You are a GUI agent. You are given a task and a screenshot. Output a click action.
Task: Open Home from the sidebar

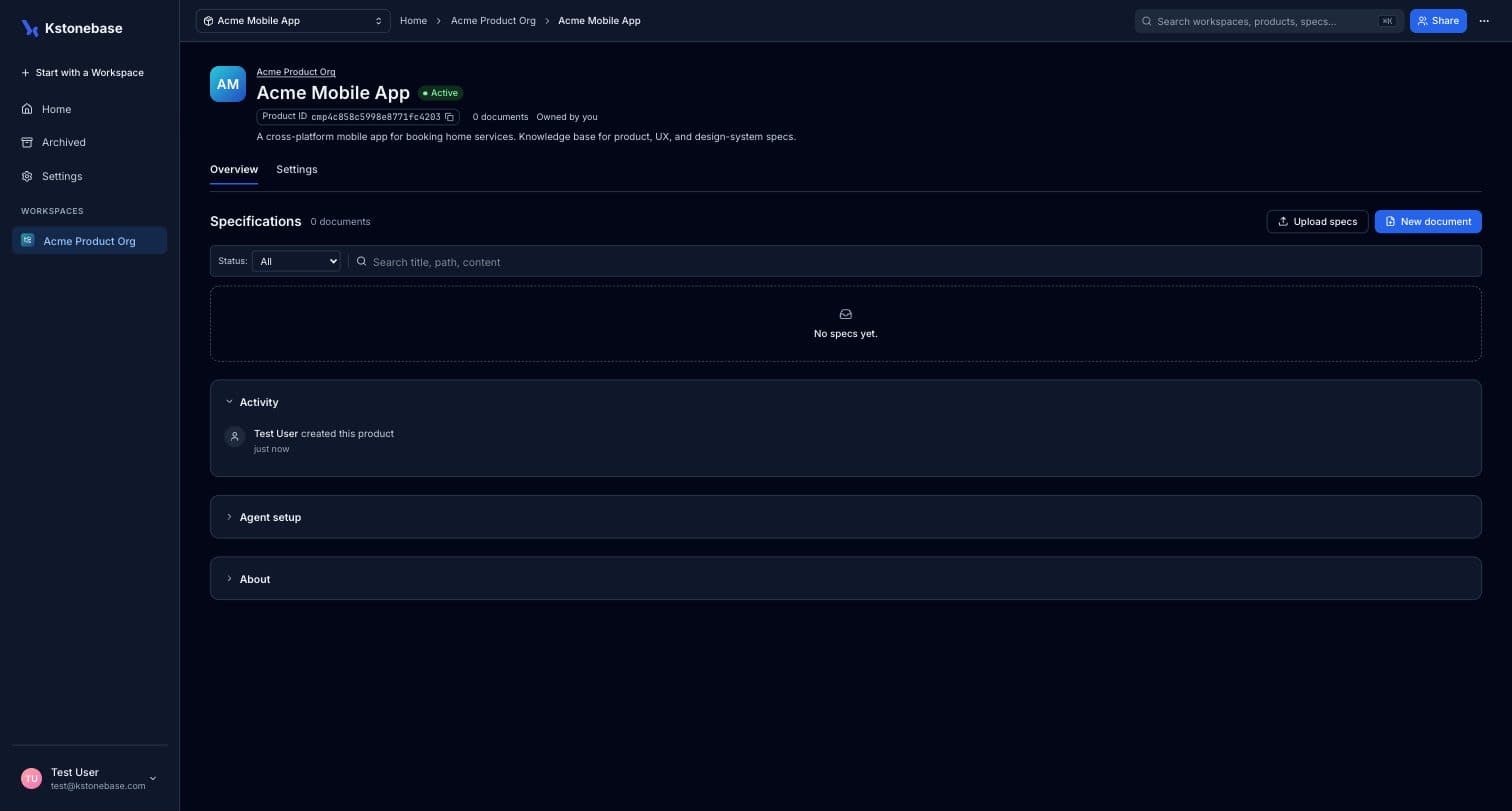(x=89, y=109)
